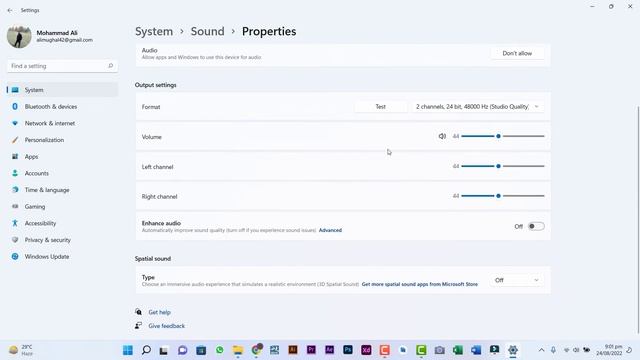This screenshot has height=360, width=640.
Task: Open Excel from the taskbar
Action: pyautogui.click(x=458, y=350)
